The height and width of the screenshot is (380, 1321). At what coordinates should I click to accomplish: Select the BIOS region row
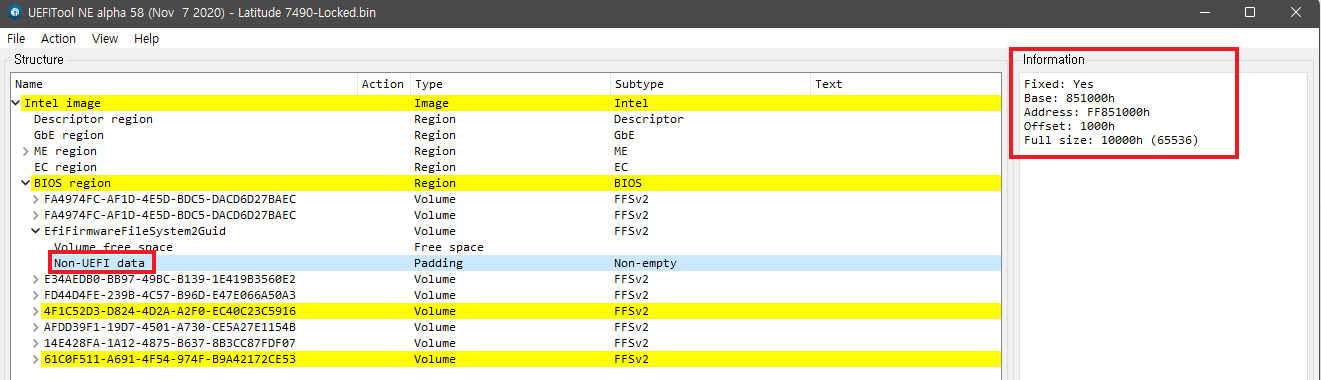pos(505,183)
